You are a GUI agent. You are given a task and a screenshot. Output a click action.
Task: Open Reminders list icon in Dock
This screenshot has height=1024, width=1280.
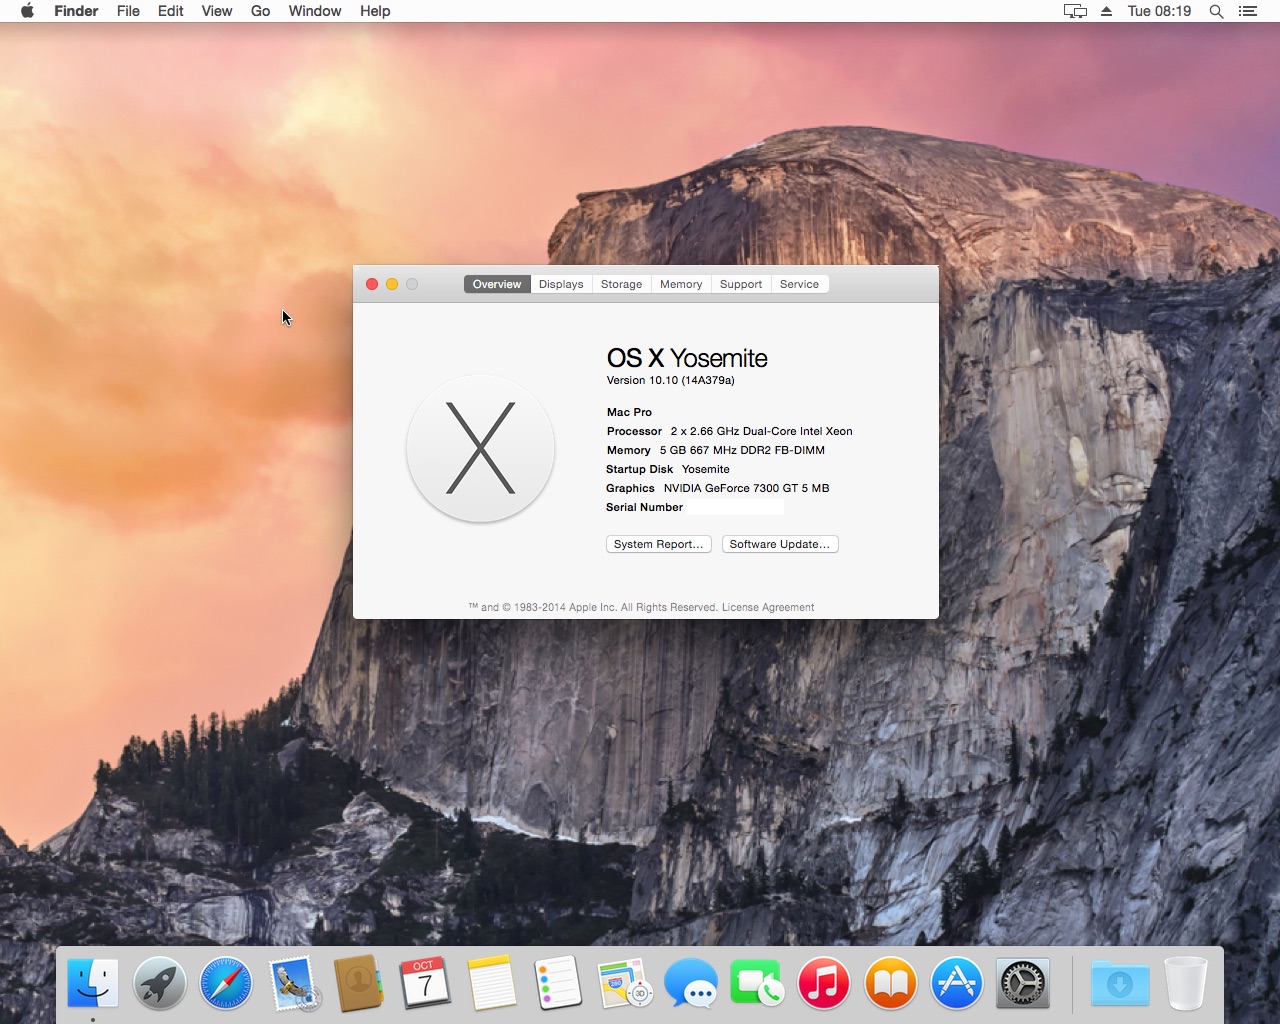point(557,982)
